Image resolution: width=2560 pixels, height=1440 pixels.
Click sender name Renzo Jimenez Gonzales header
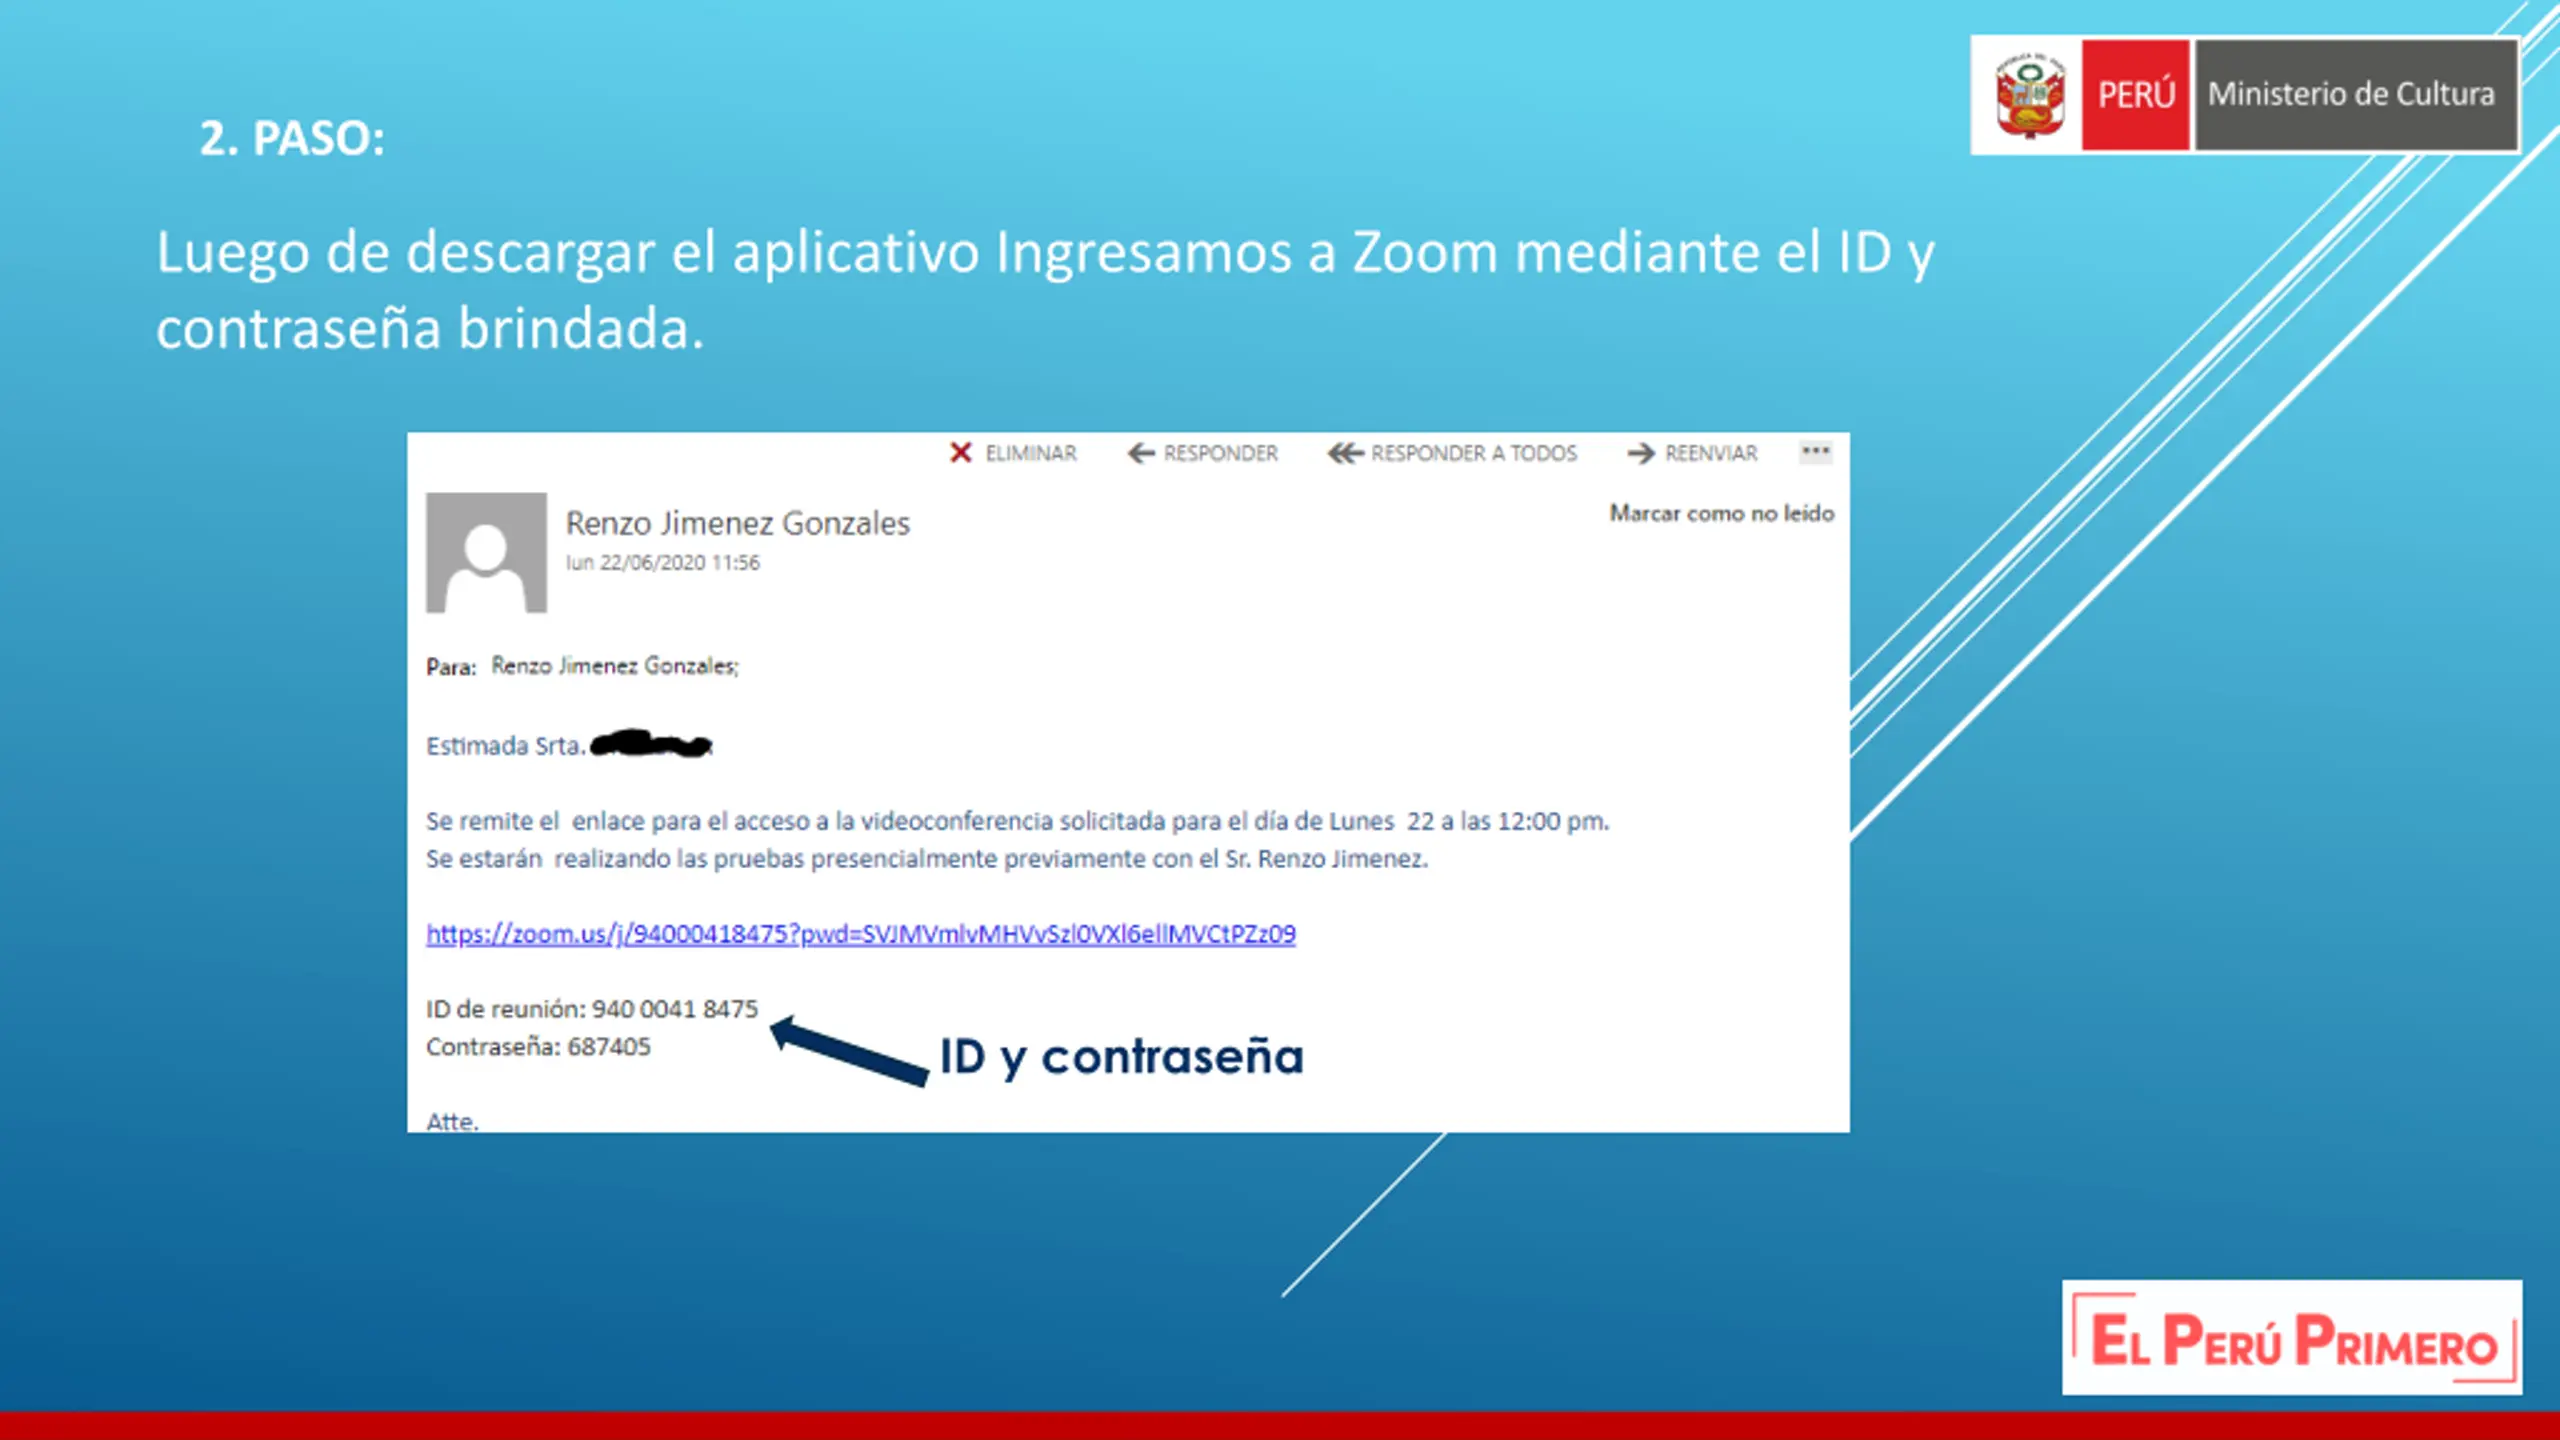click(x=738, y=523)
